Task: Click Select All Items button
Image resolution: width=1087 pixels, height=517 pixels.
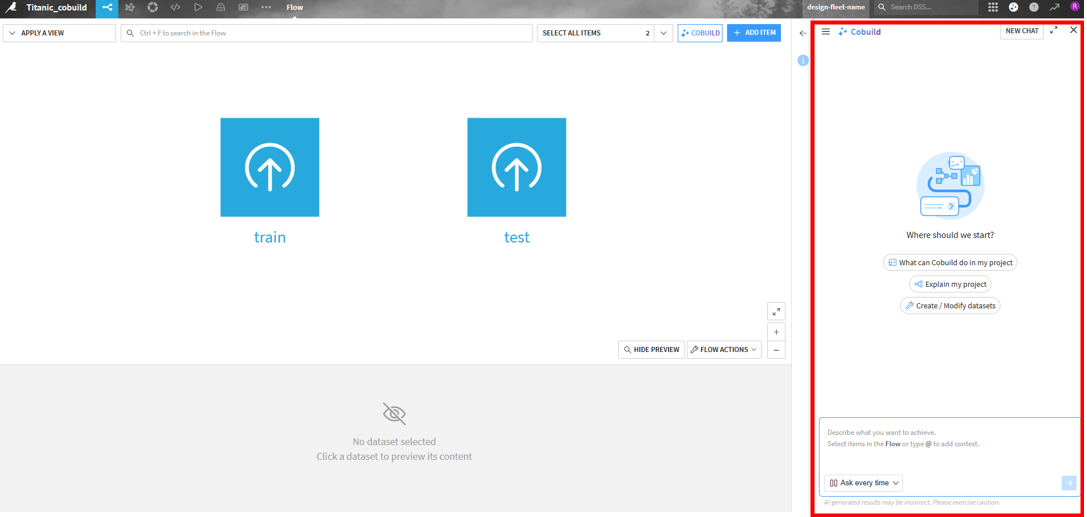Action: click(x=595, y=33)
